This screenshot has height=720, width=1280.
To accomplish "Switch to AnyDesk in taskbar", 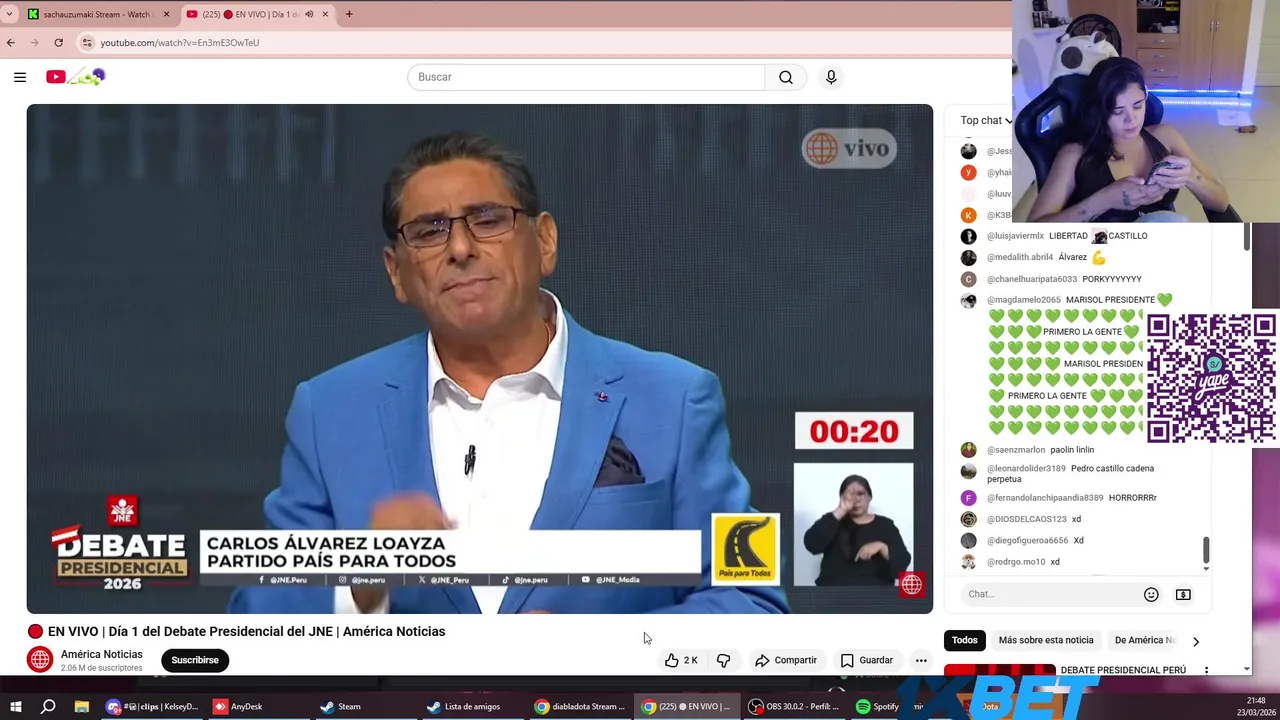I will 238,706.
